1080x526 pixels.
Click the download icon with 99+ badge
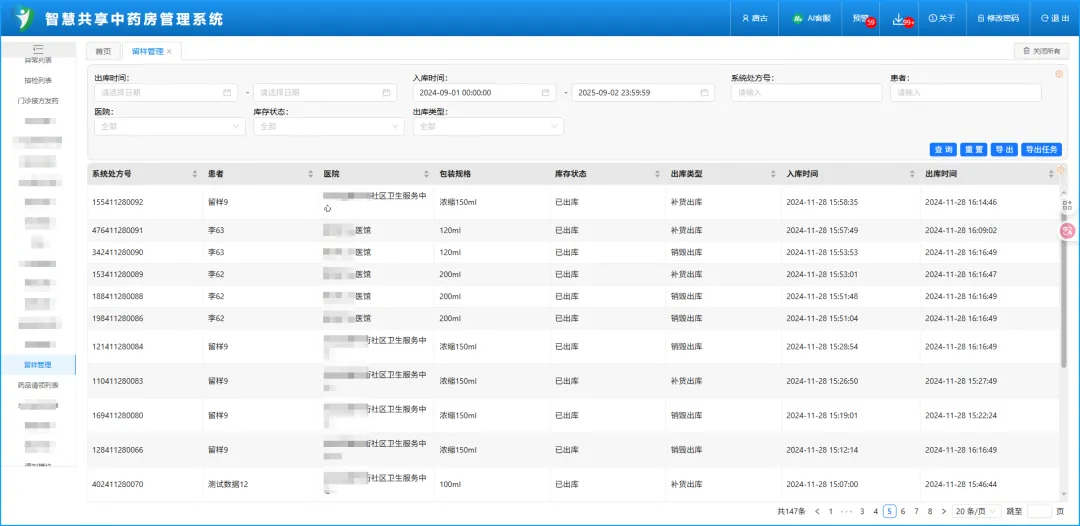point(898,18)
